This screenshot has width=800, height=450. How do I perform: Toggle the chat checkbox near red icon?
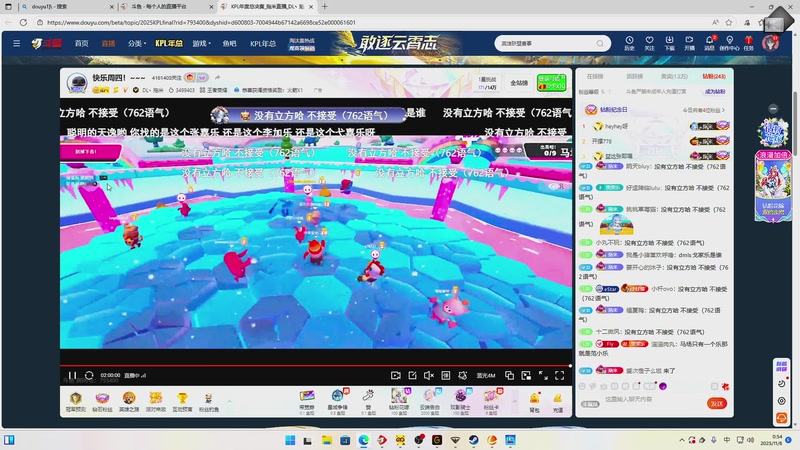(x=714, y=386)
